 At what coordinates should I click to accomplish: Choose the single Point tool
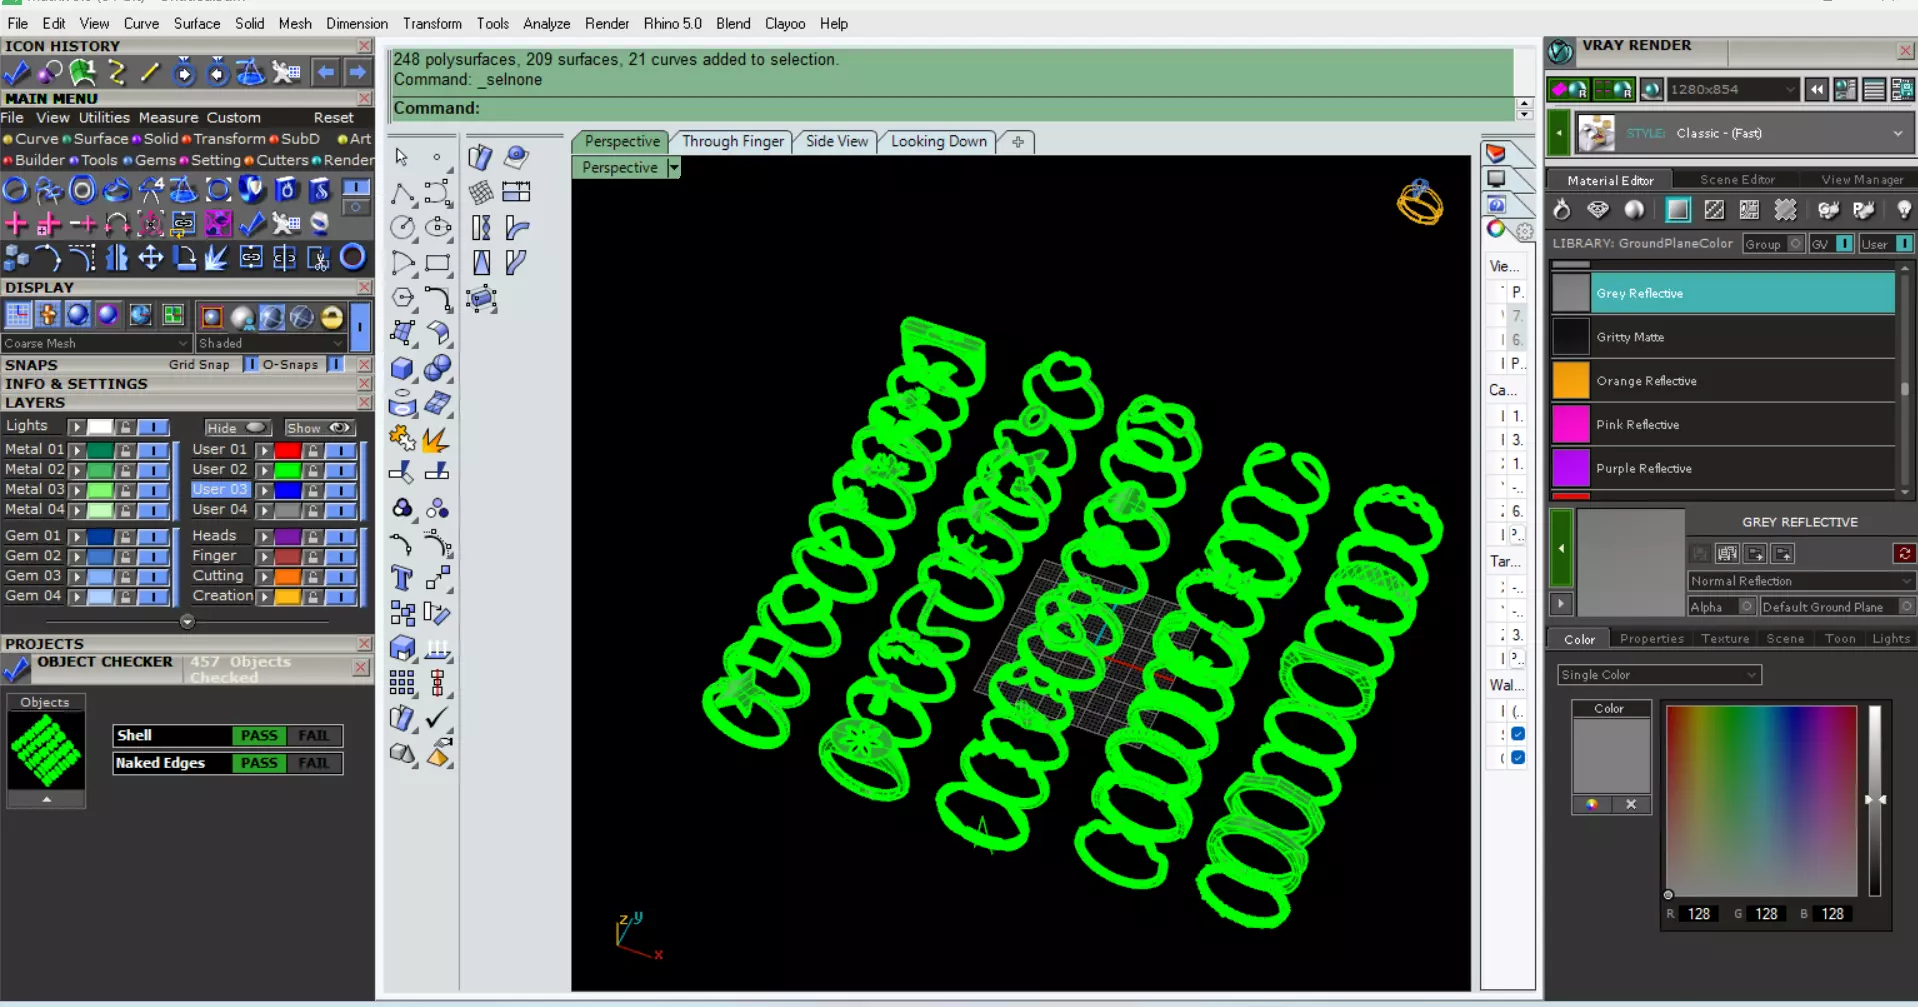coord(437,157)
